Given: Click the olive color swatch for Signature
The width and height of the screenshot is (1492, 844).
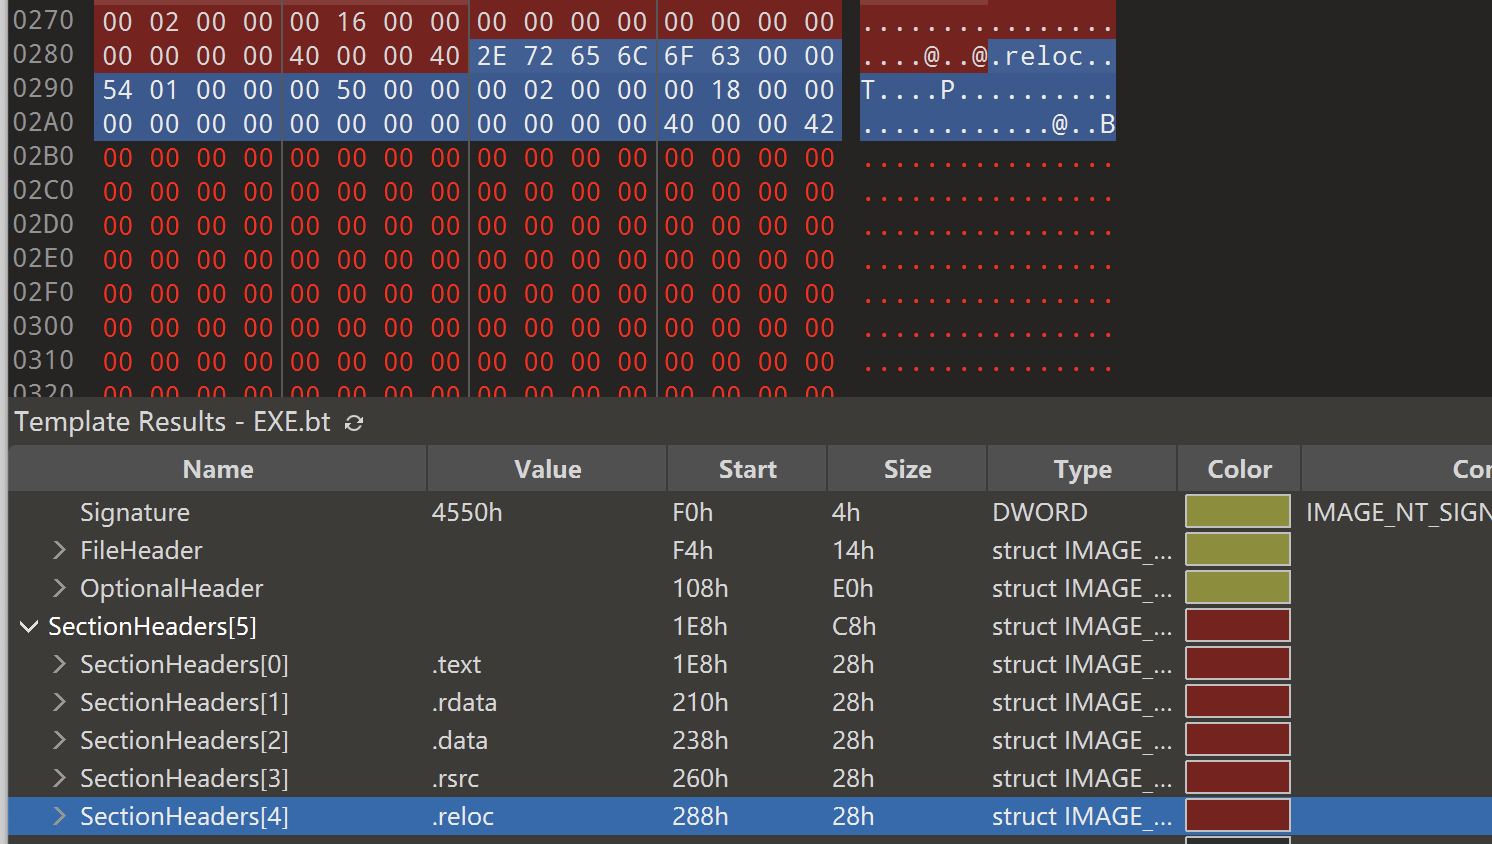Looking at the screenshot, I should [1238, 511].
